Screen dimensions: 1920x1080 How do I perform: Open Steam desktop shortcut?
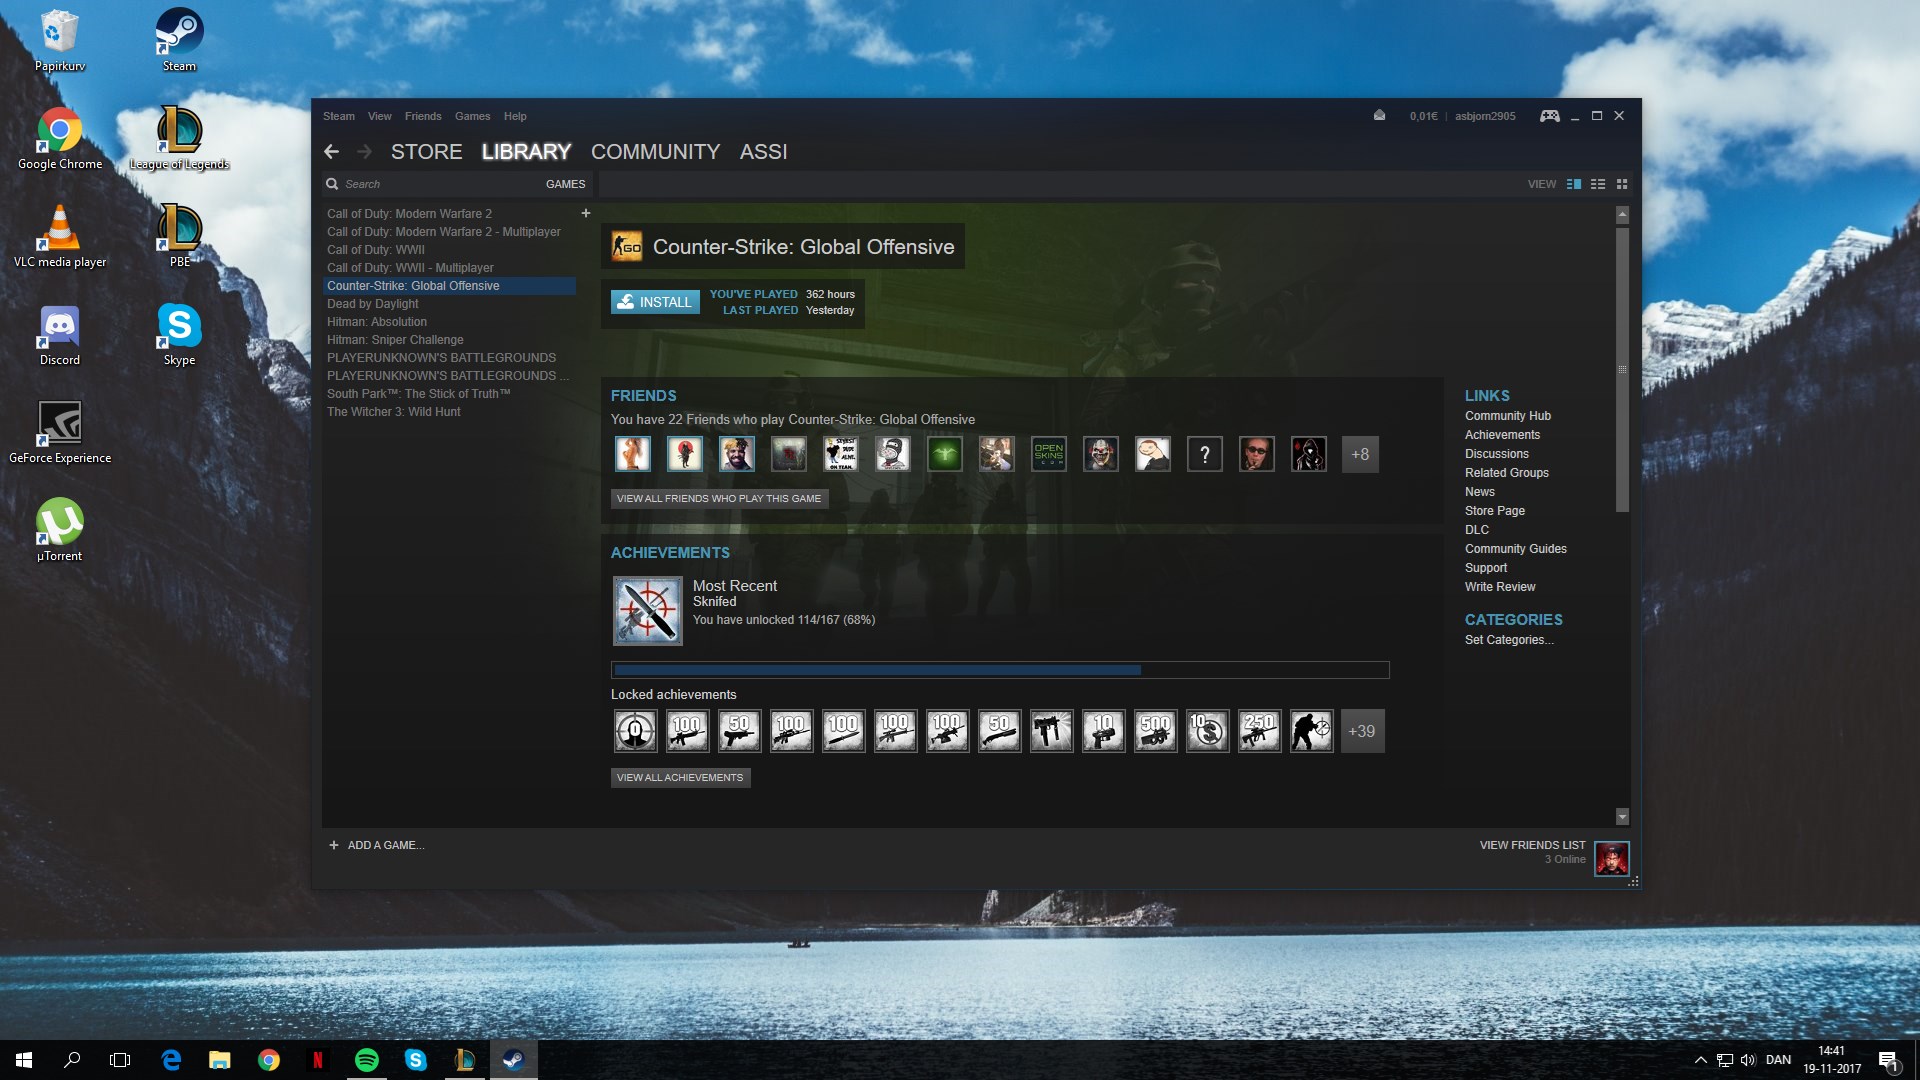[x=180, y=40]
